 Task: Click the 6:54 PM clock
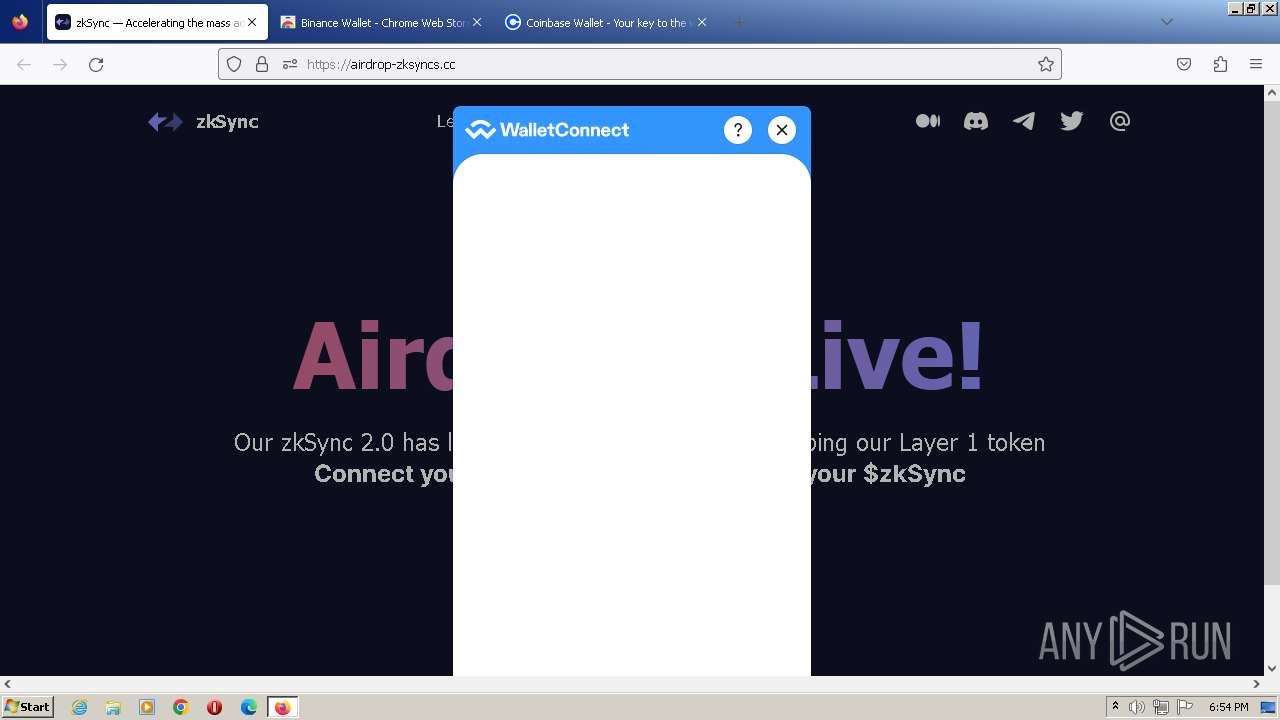pyautogui.click(x=1228, y=707)
